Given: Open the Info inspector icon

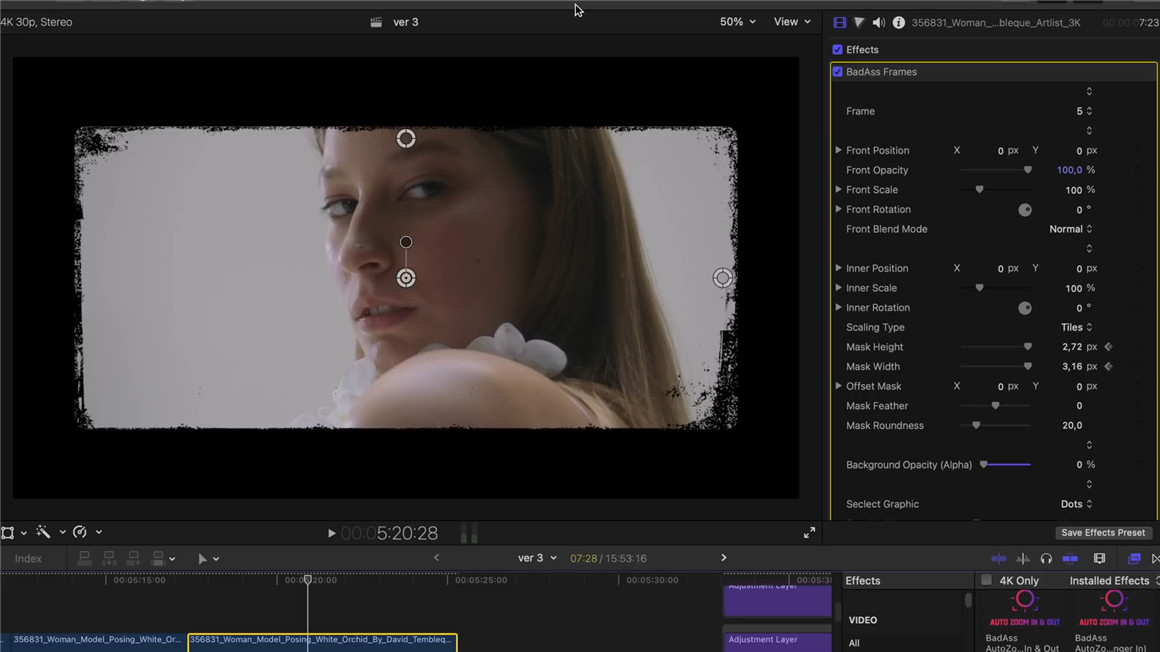Looking at the screenshot, I should pos(898,22).
